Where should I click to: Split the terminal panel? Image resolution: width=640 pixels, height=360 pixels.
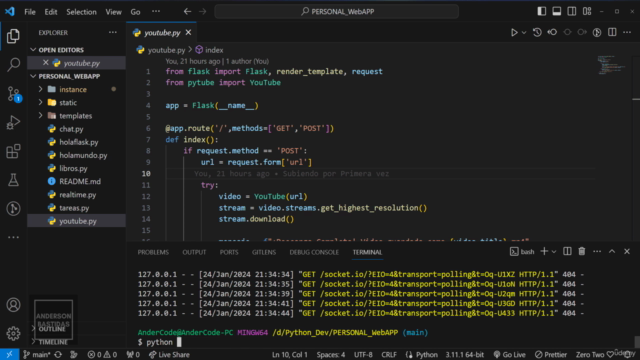[567, 251]
